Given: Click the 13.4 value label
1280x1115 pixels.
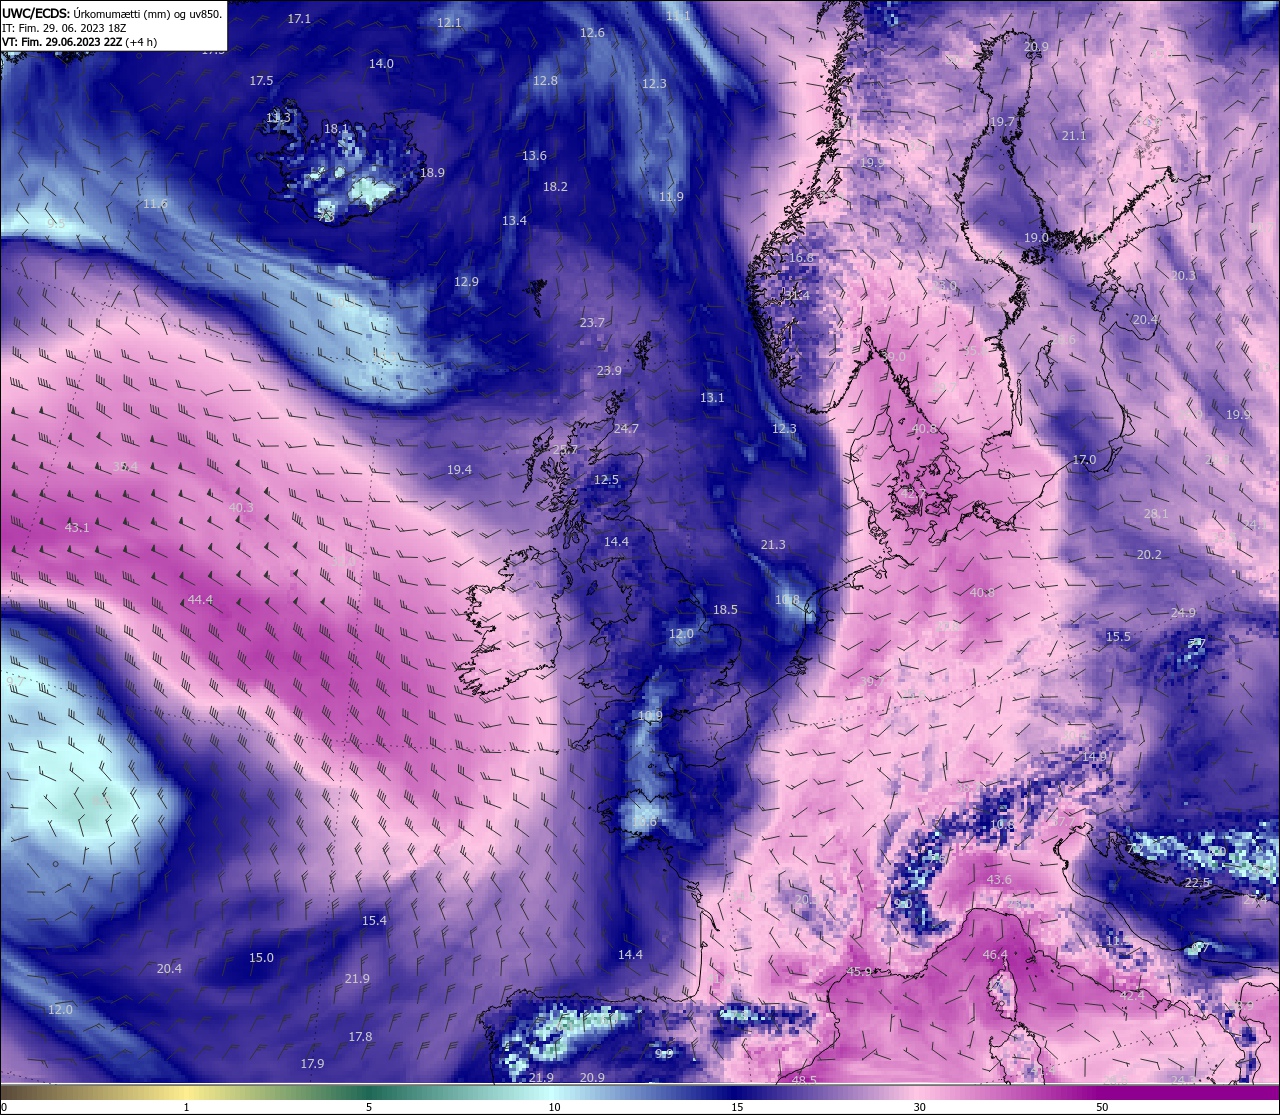Looking at the screenshot, I should click(514, 221).
